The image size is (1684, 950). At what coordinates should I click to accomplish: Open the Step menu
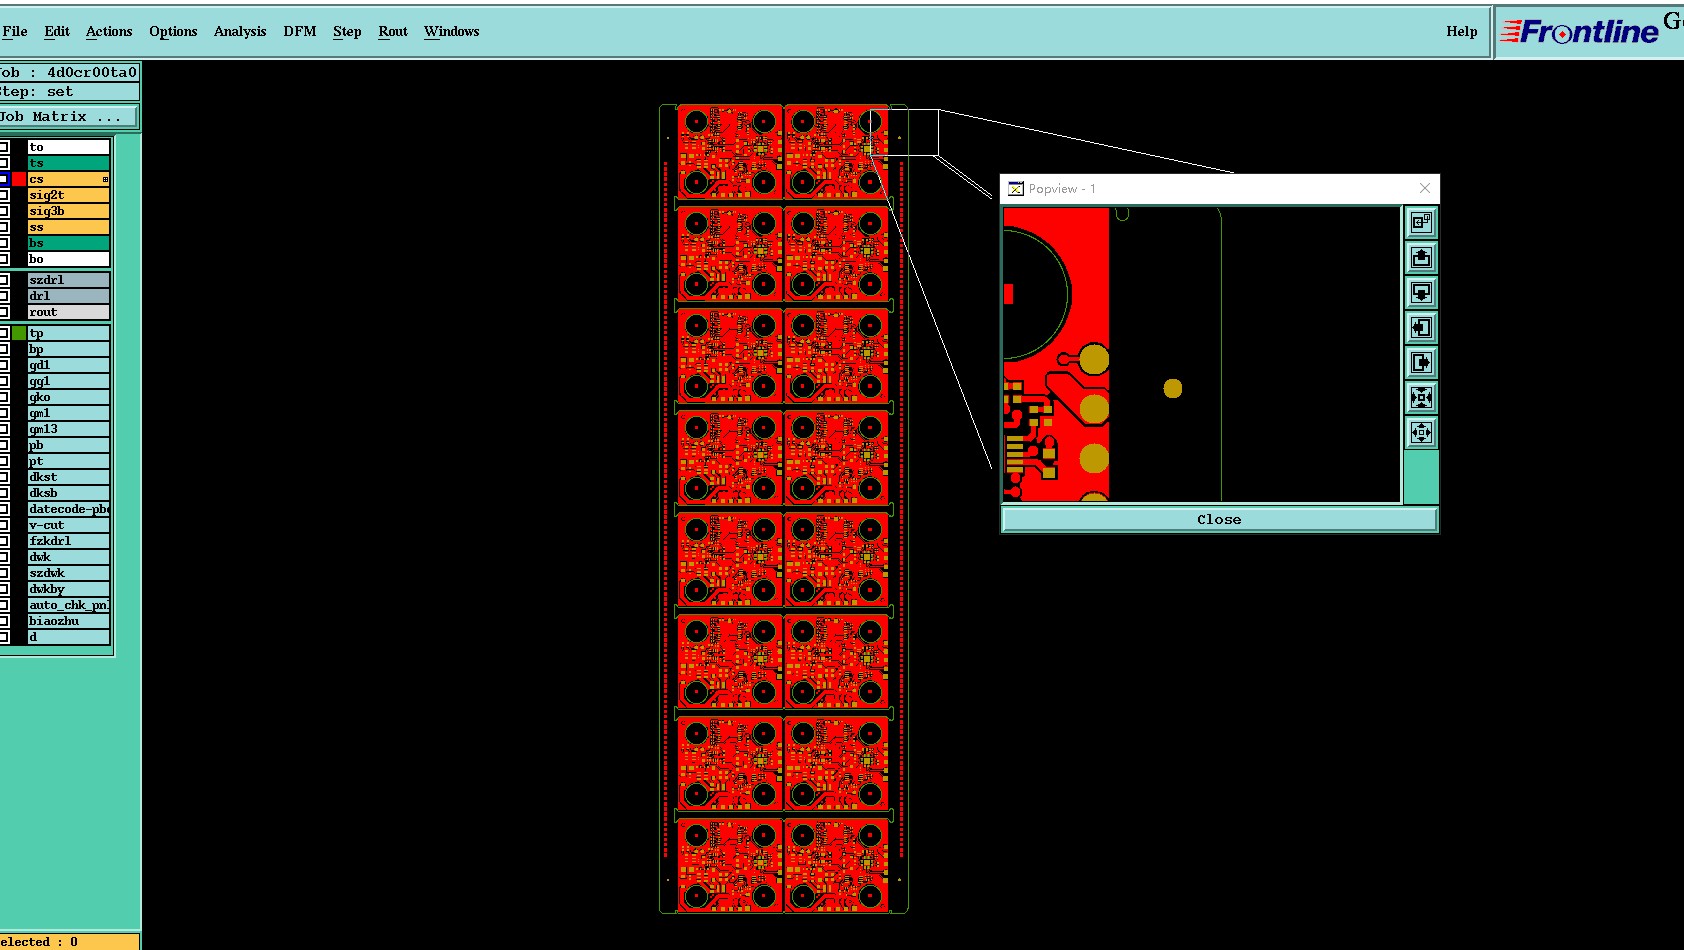pyautogui.click(x=347, y=31)
